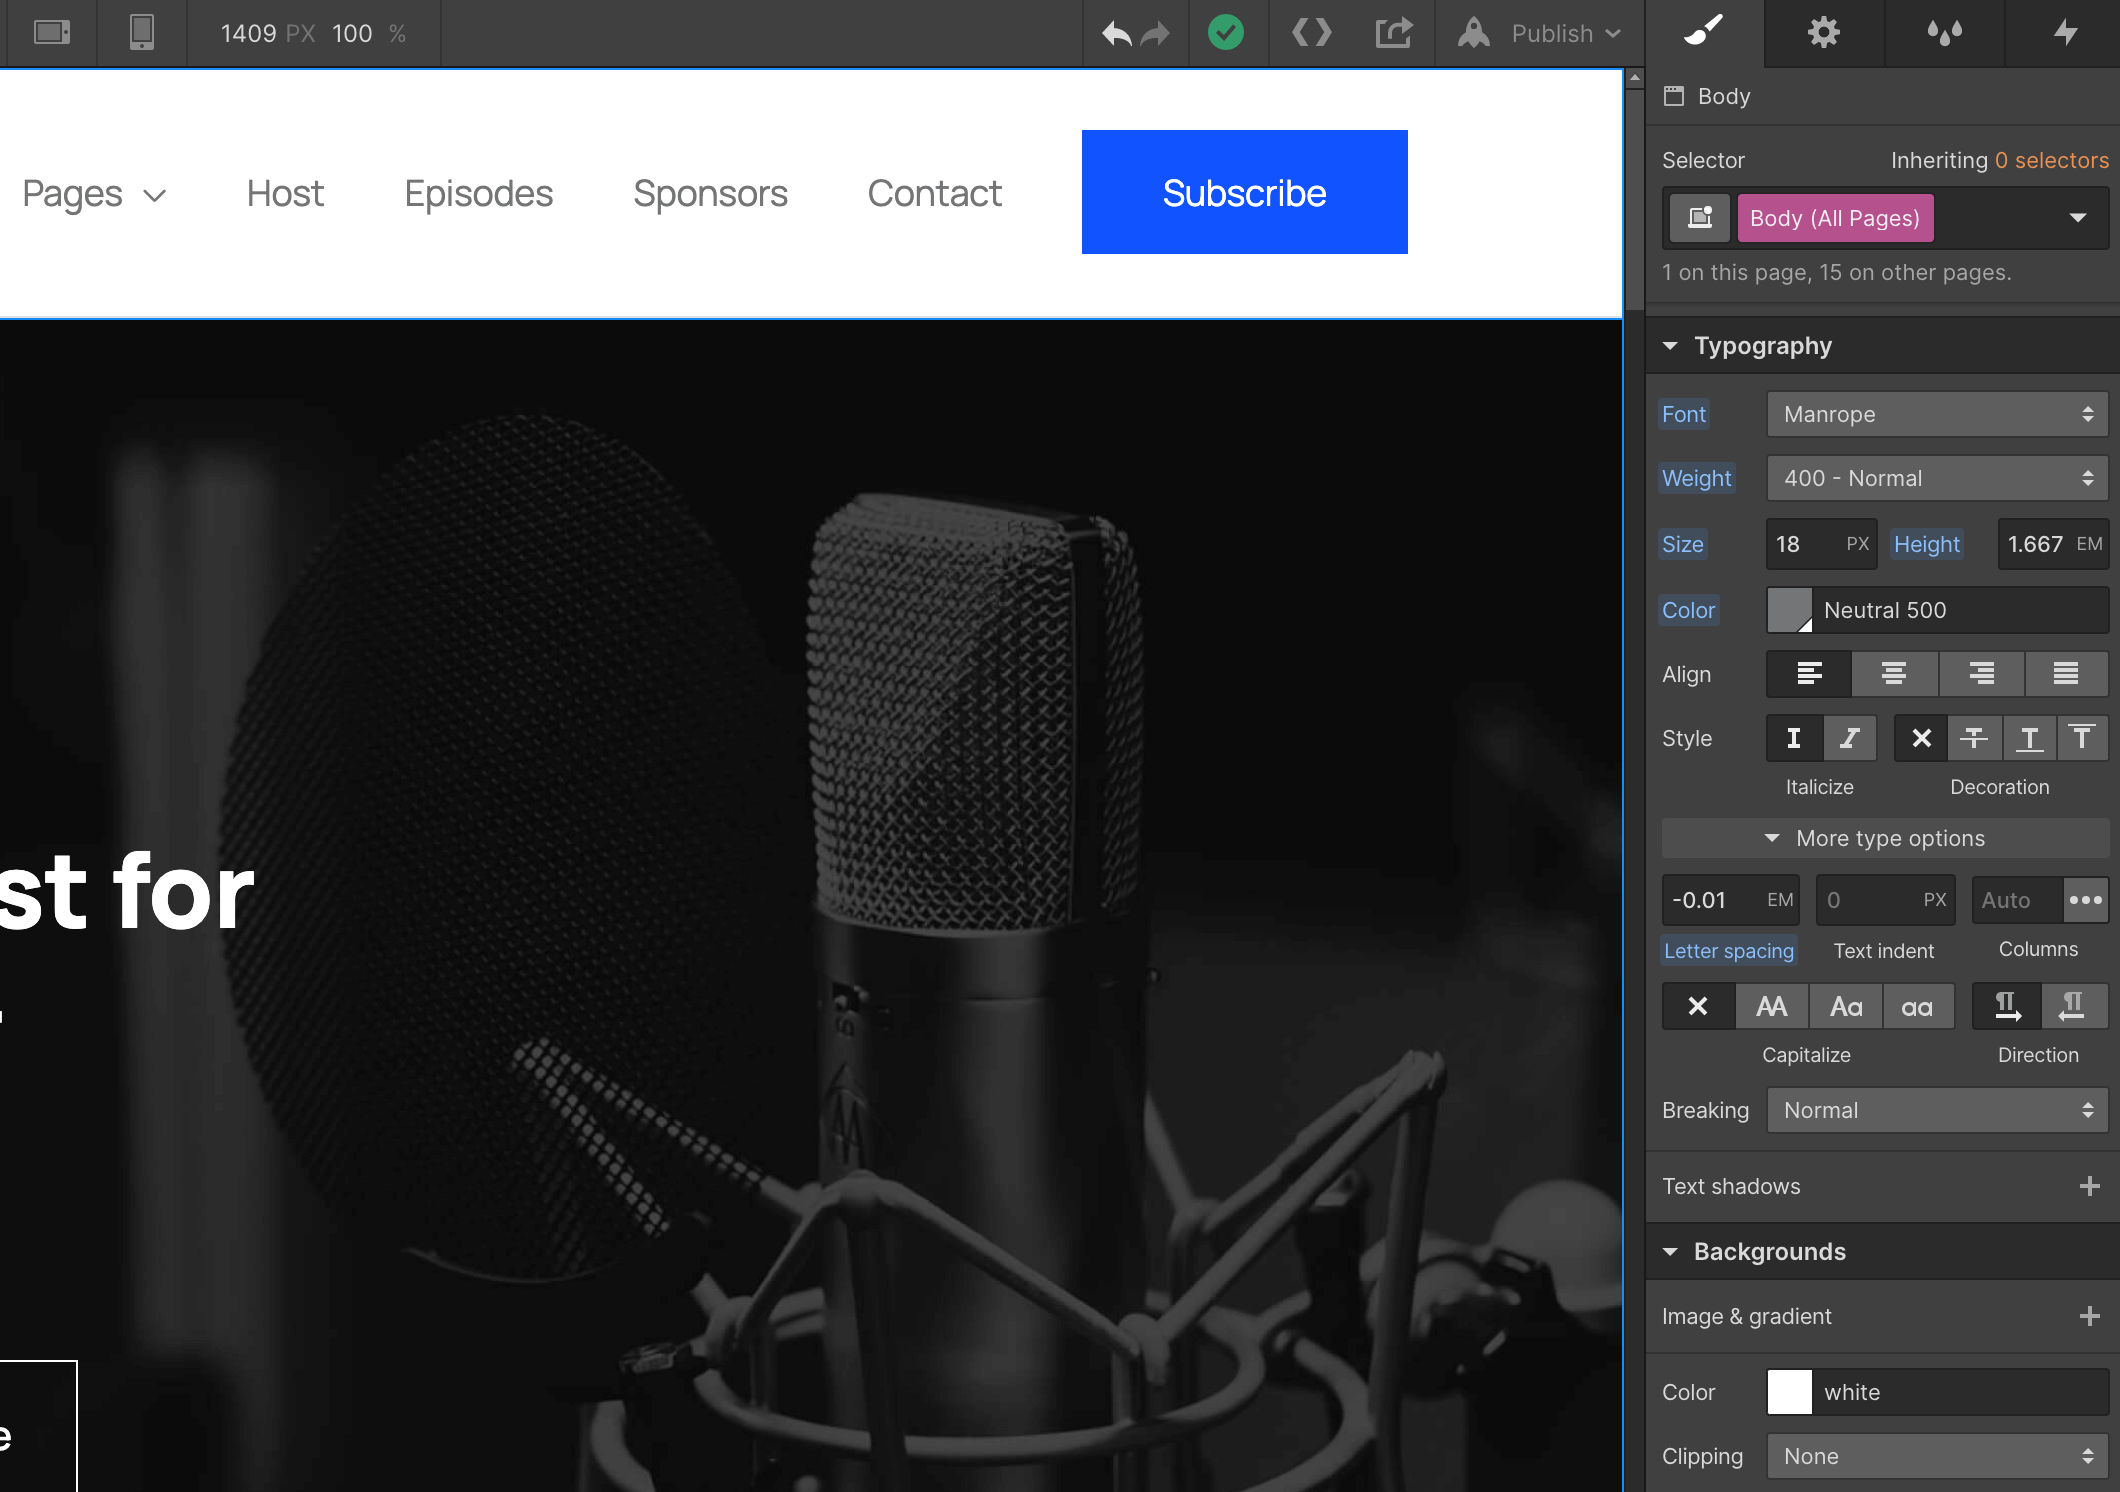The height and width of the screenshot is (1492, 2120).
Task: Expand the Publish dropdown
Action: tap(1553, 33)
